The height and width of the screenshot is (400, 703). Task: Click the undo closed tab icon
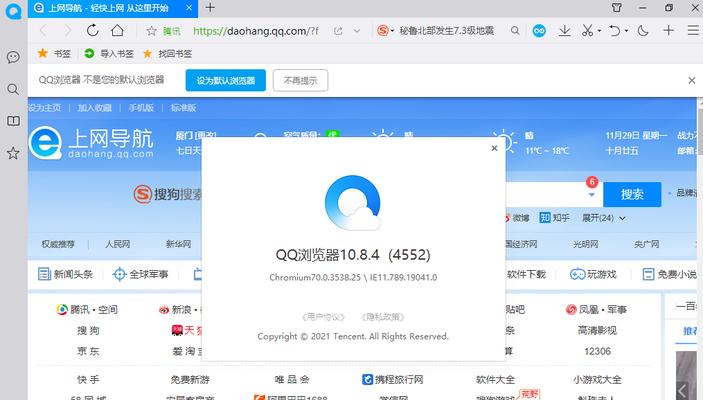click(614, 30)
